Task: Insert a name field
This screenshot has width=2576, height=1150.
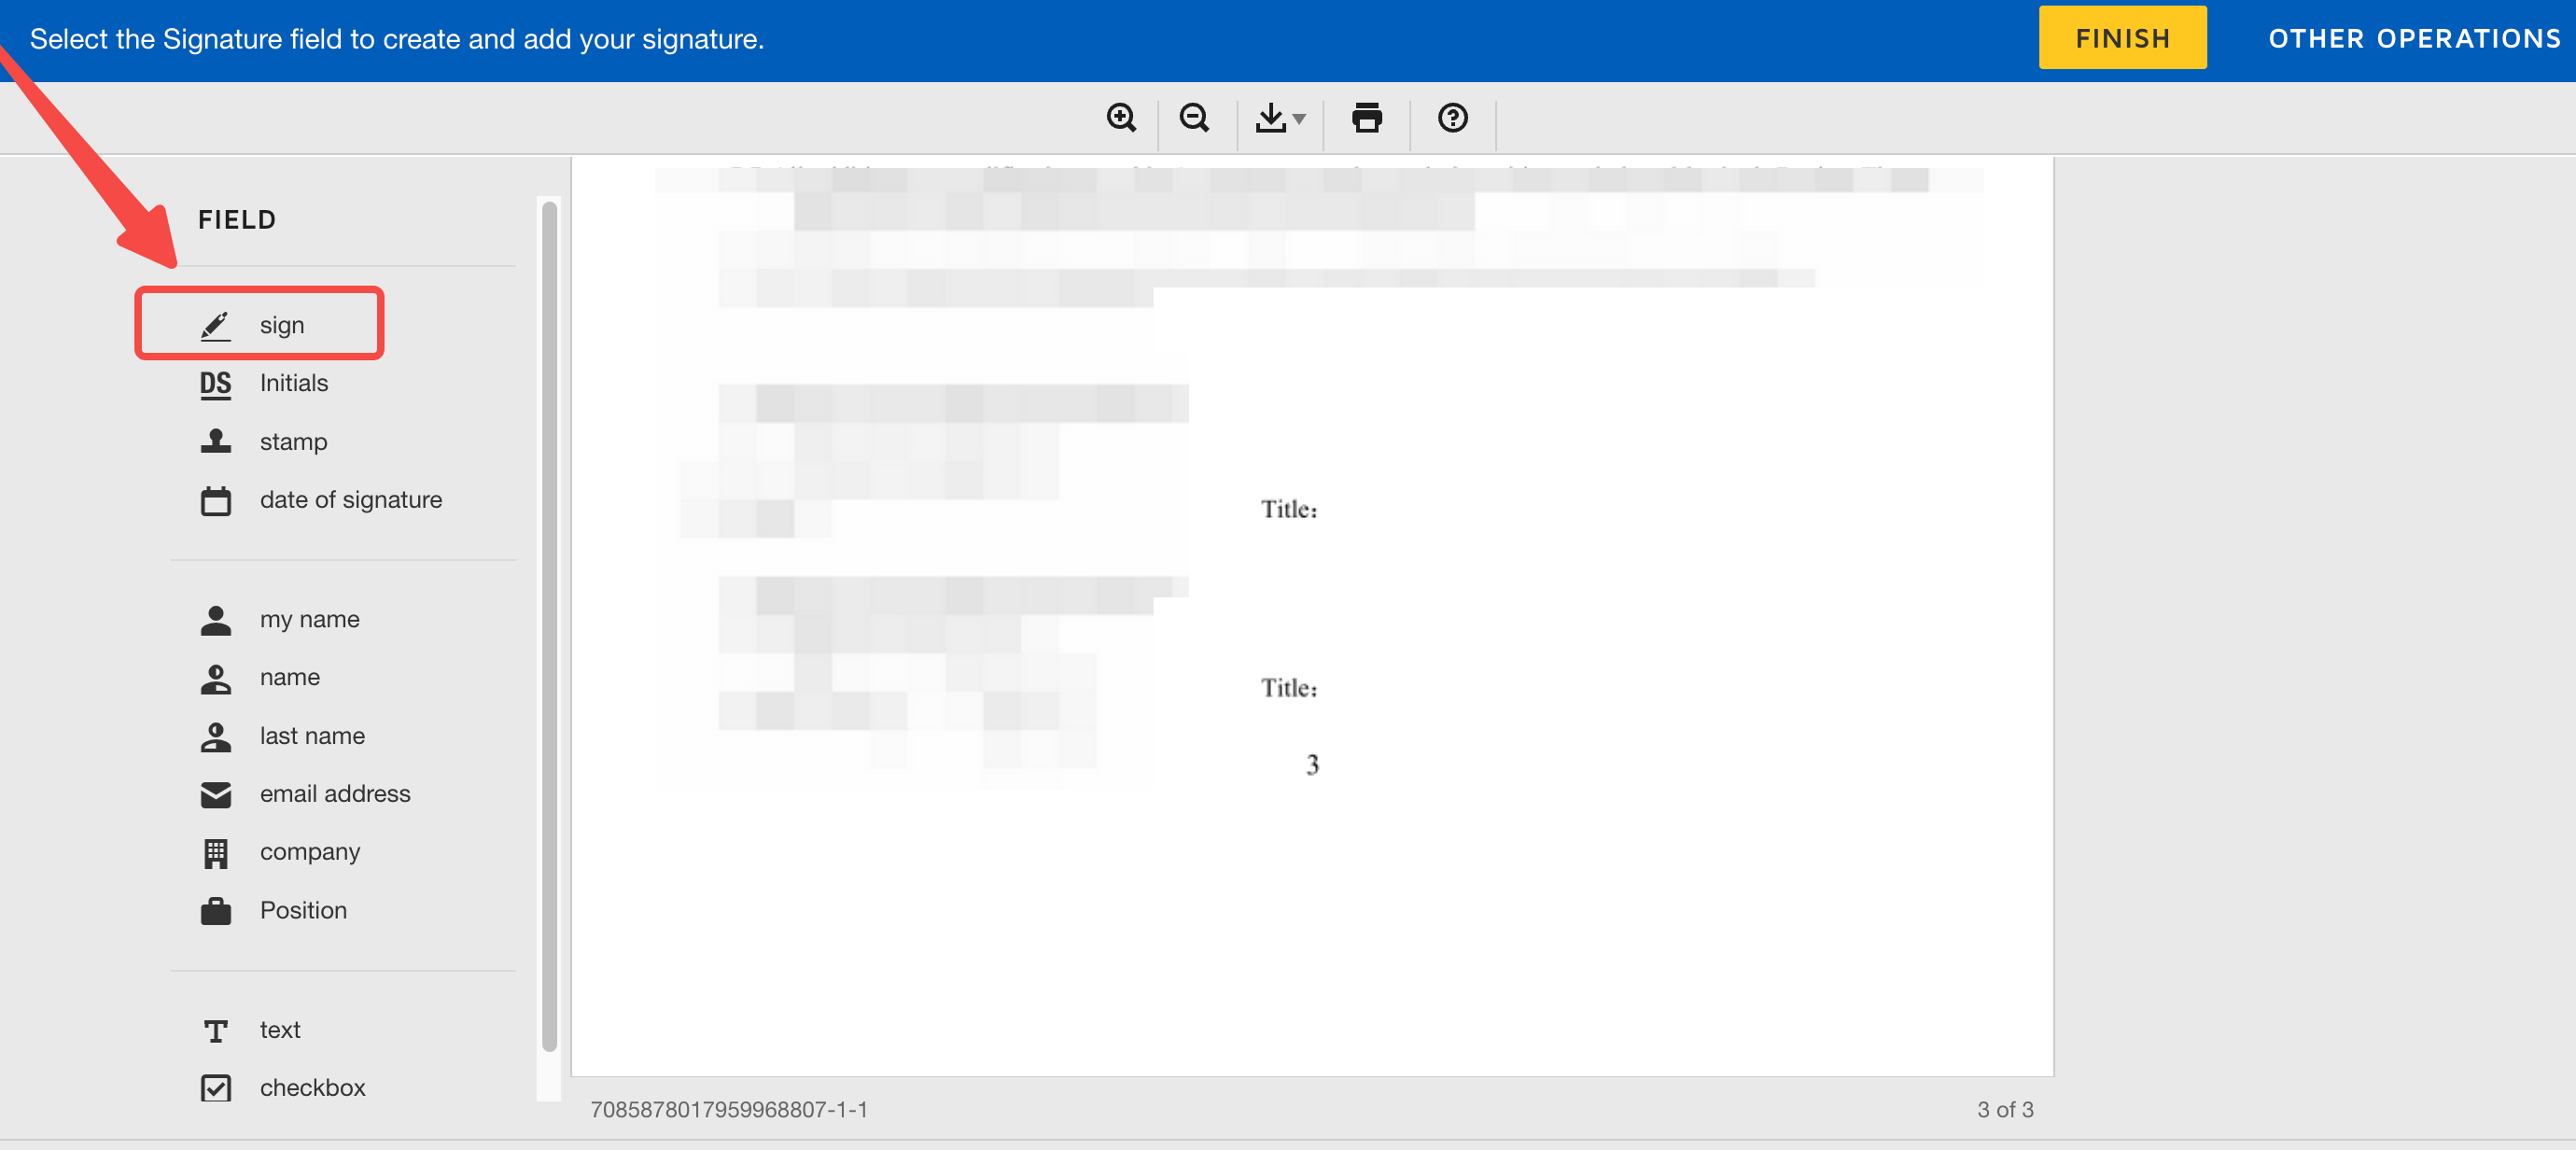Action: pyautogui.click(x=288, y=677)
